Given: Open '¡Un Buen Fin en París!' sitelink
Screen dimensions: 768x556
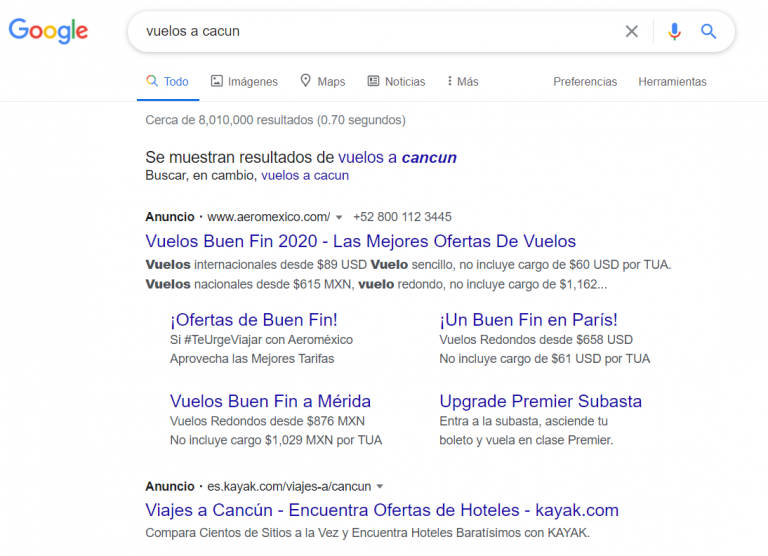Looking at the screenshot, I should pyautogui.click(x=528, y=320).
